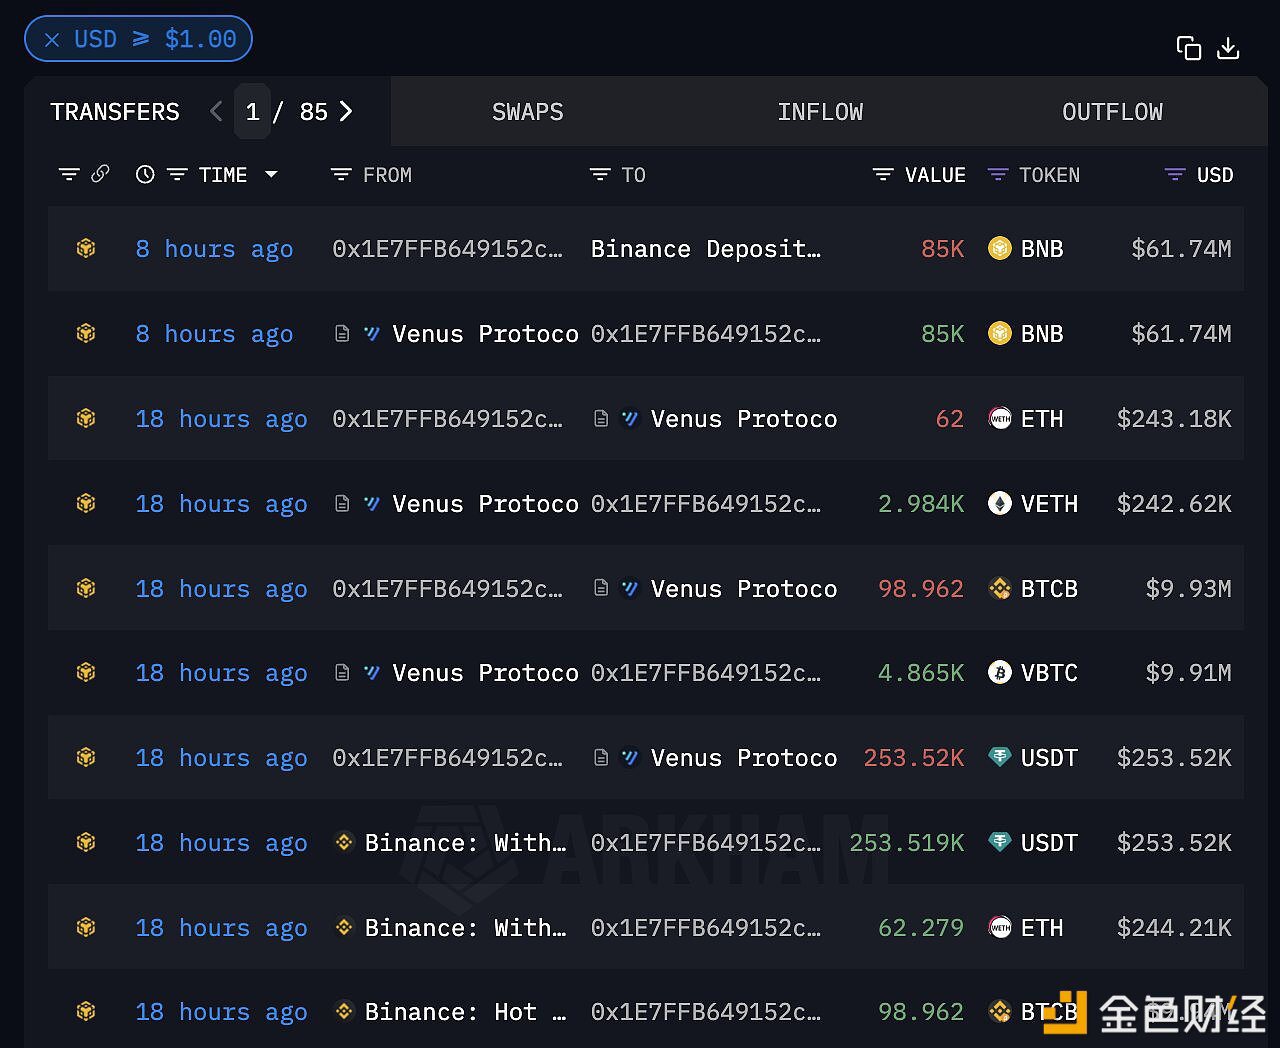The image size is (1280, 1048).
Task: Click the download/export icon top right
Action: pyautogui.click(x=1228, y=47)
